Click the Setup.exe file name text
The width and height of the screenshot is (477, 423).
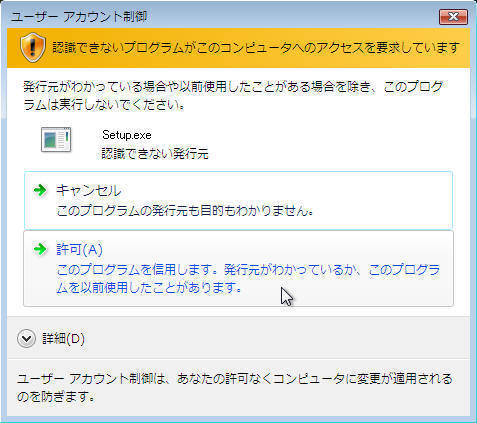127,135
